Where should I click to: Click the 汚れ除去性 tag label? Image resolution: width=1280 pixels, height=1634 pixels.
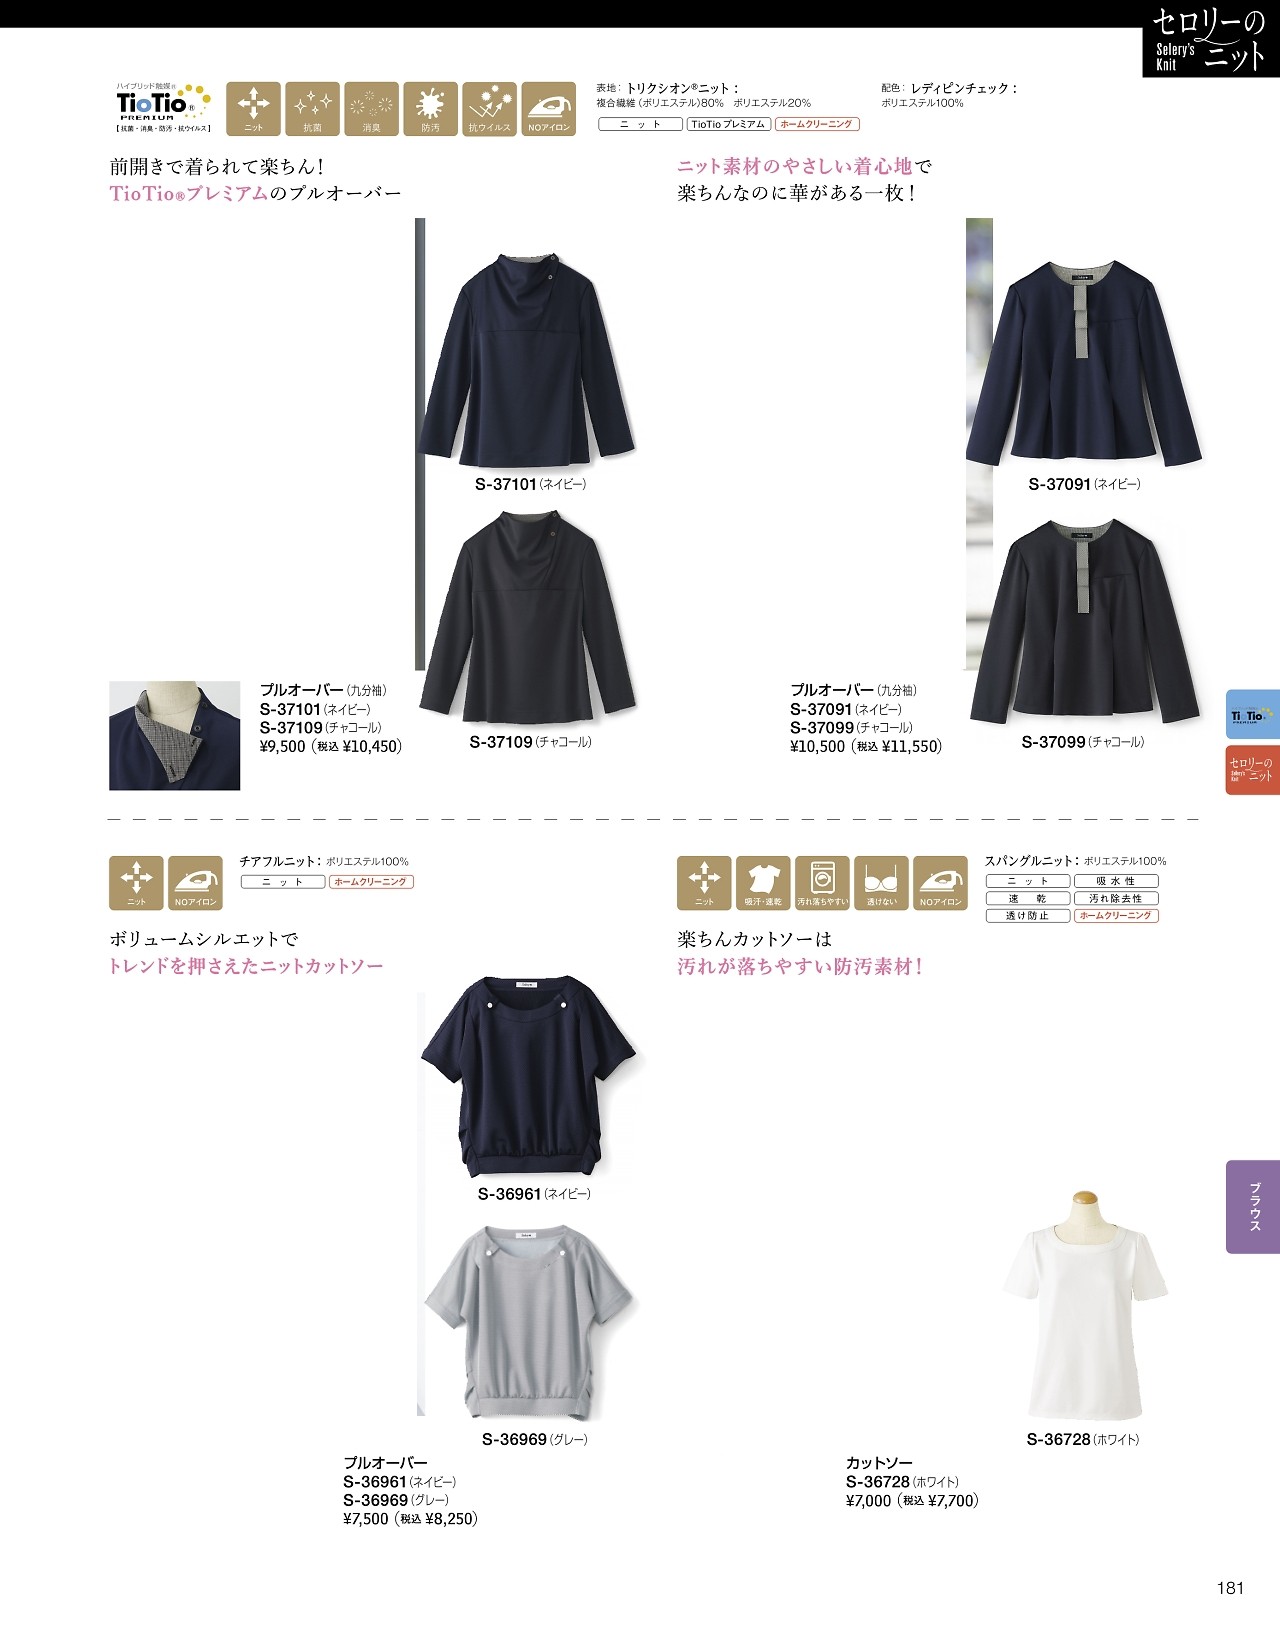[1116, 899]
